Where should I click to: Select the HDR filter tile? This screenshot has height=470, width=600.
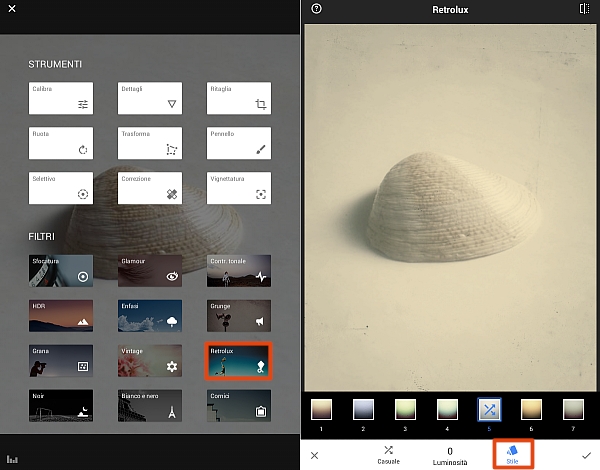[x=60, y=316]
